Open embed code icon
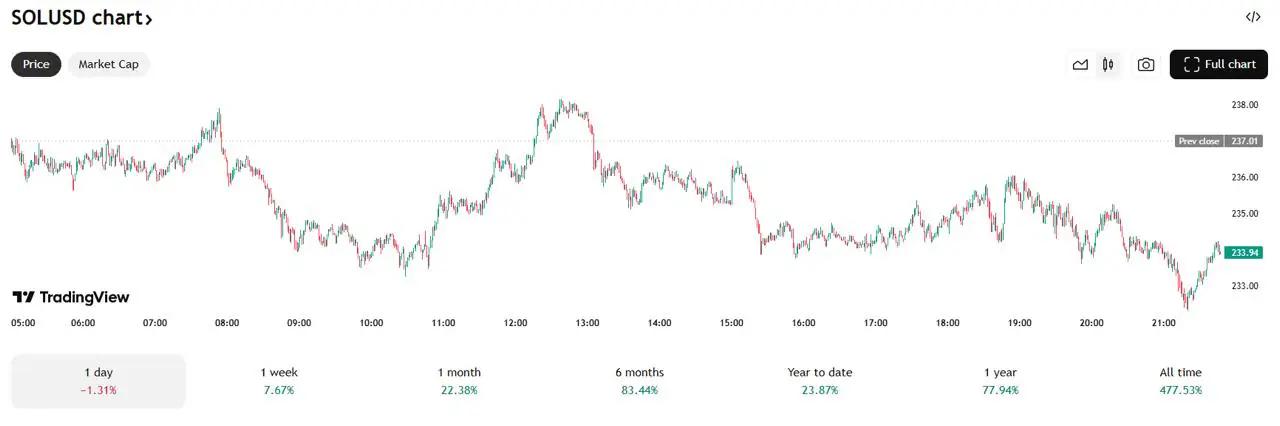 [1253, 17]
